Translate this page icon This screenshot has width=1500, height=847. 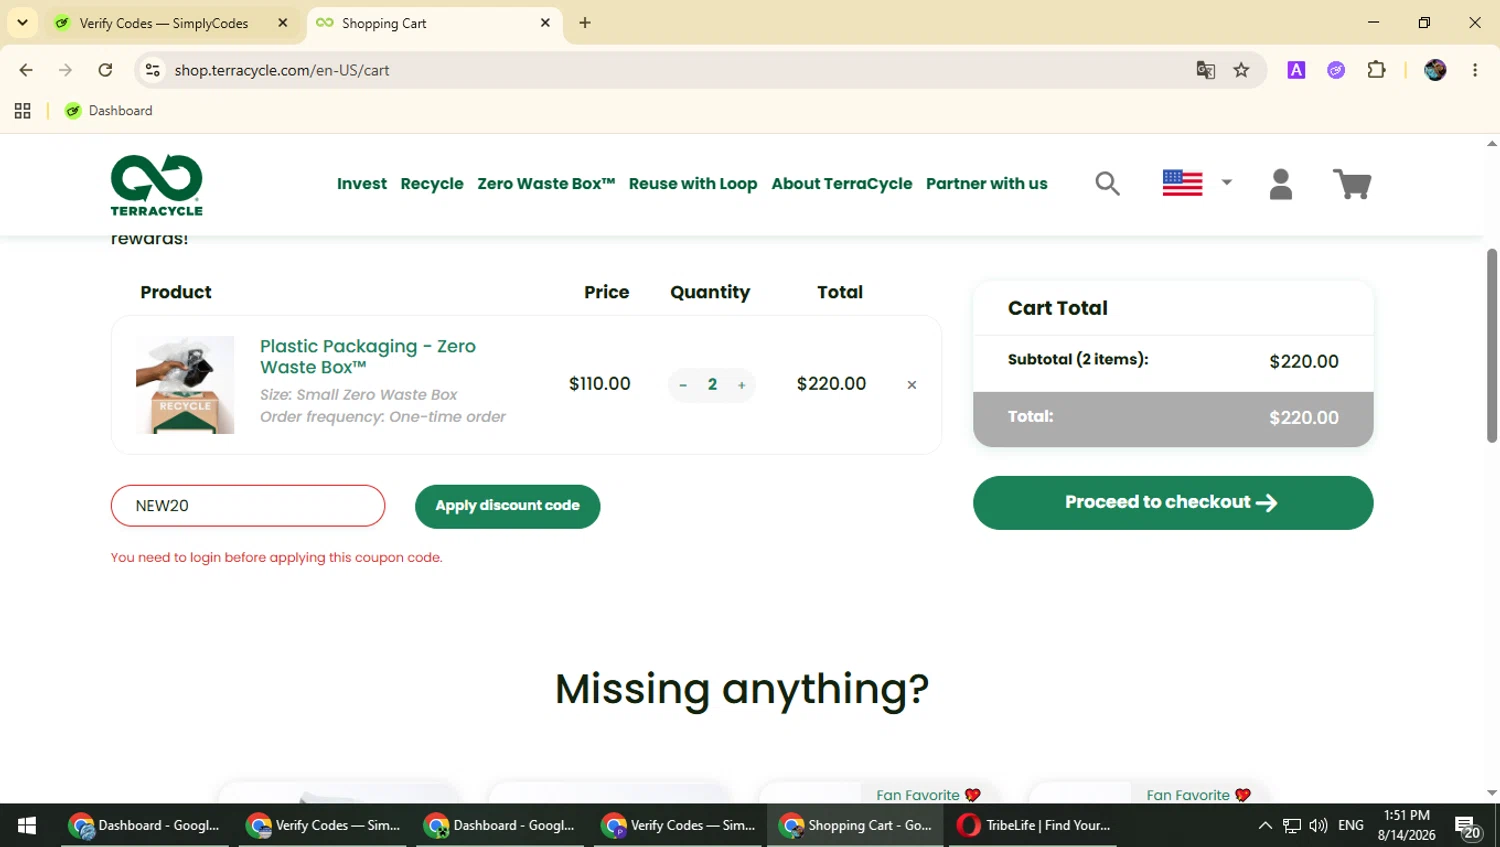[1206, 70]
